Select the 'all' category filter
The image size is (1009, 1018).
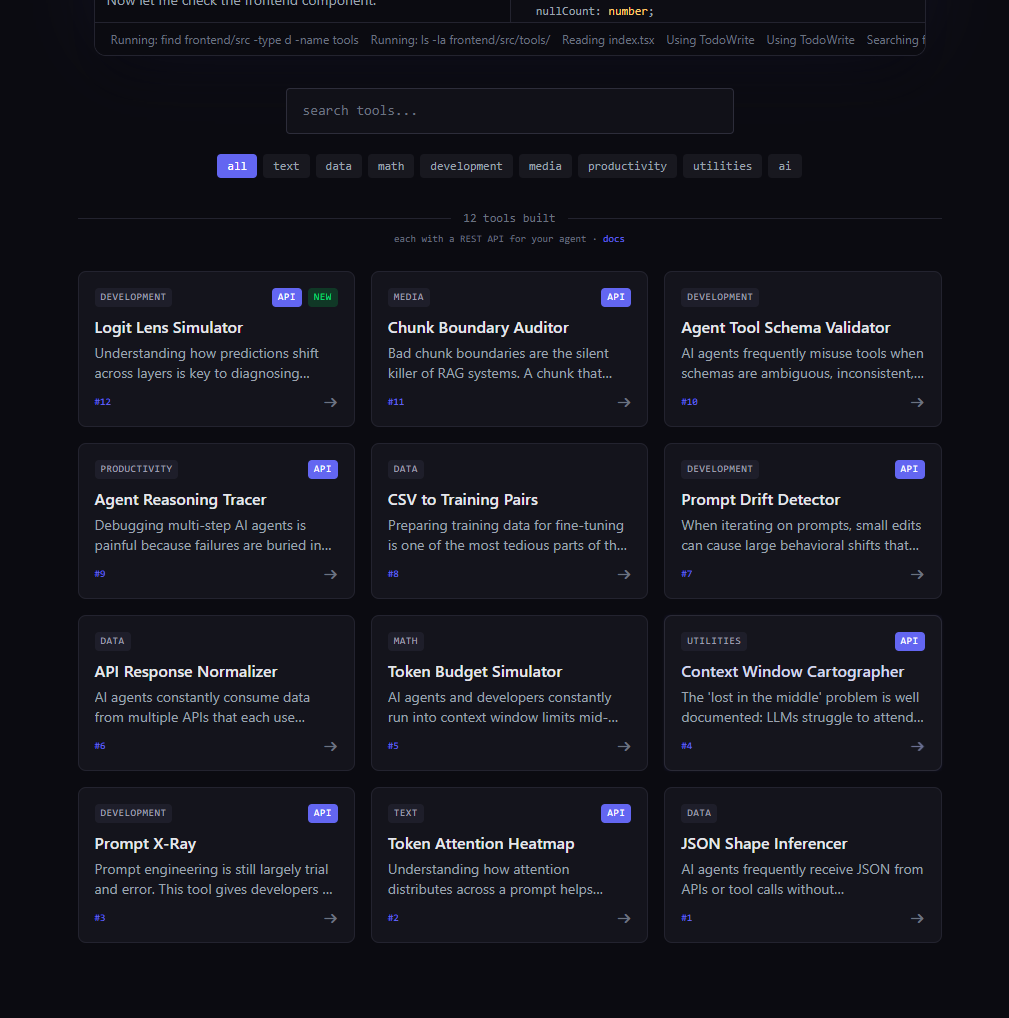click(x=237, y=166)
